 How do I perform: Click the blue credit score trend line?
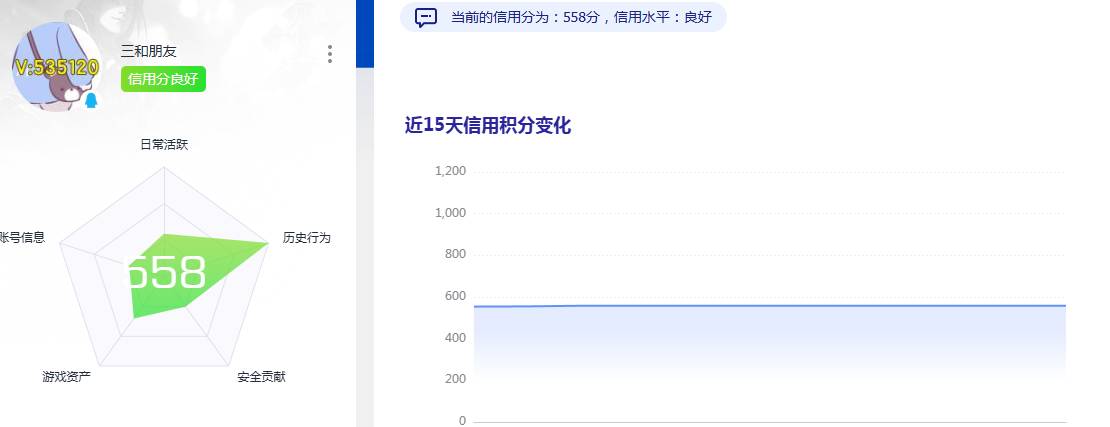[x=769, y=306]
